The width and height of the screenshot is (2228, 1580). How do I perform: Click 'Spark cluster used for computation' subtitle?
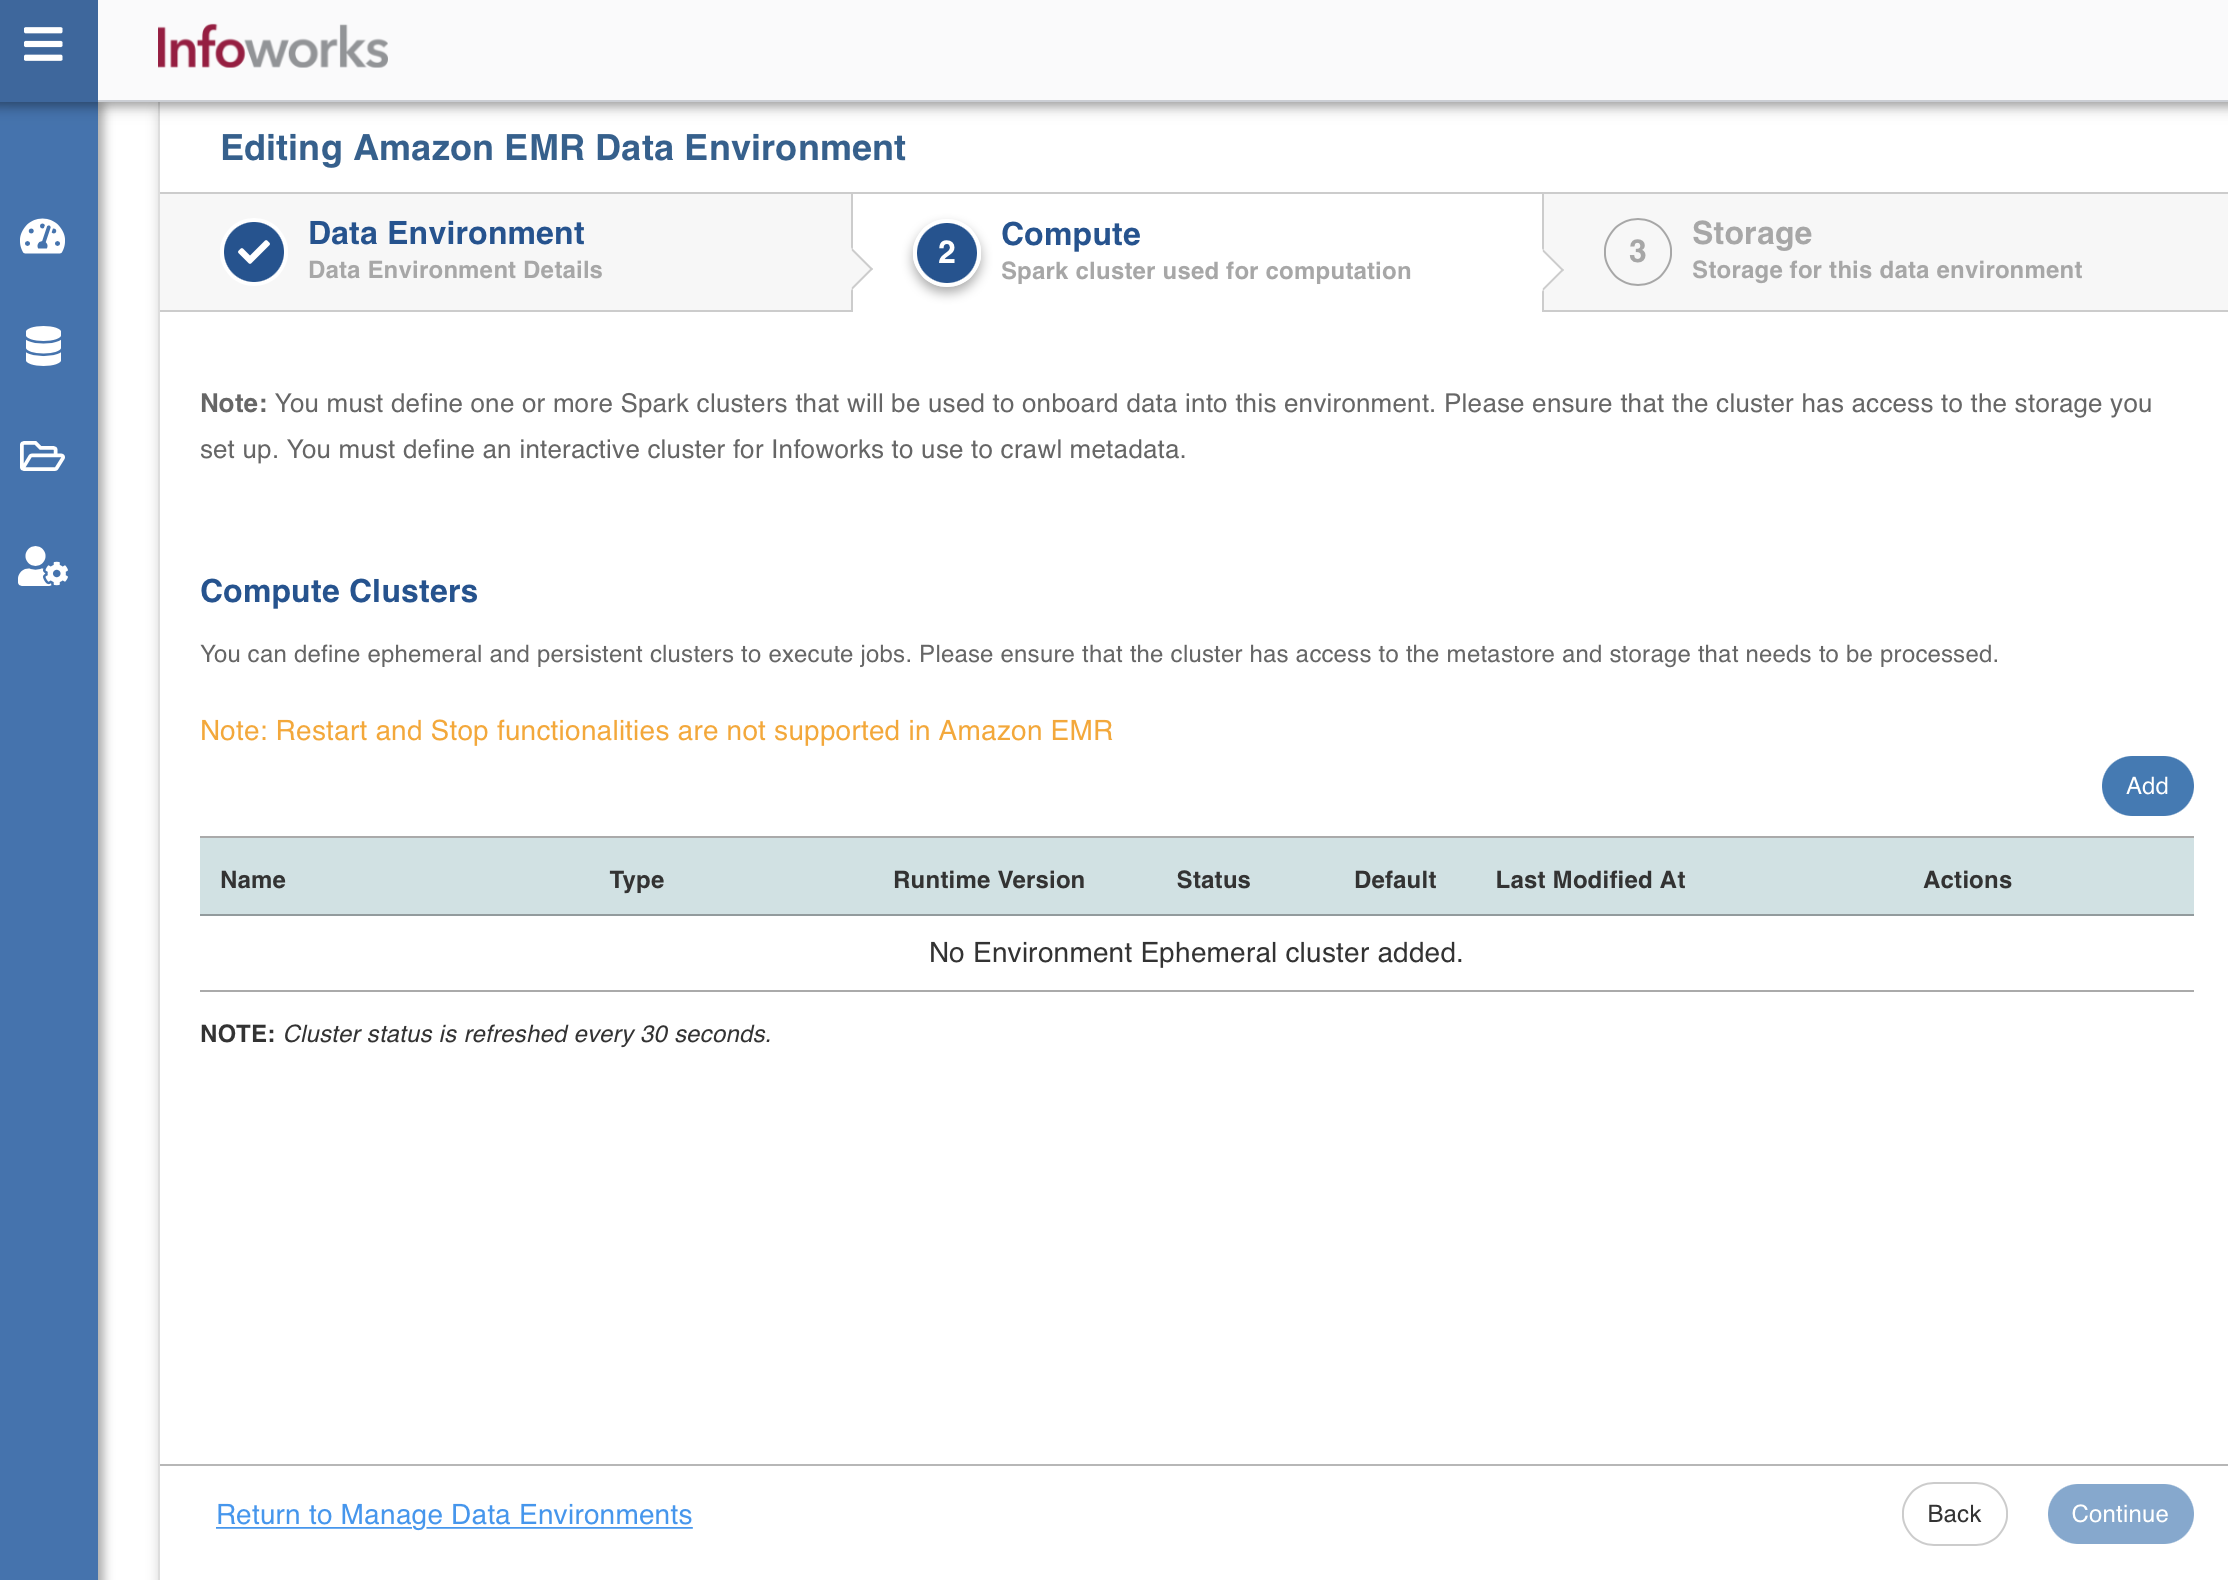(x=1206, y=271)
